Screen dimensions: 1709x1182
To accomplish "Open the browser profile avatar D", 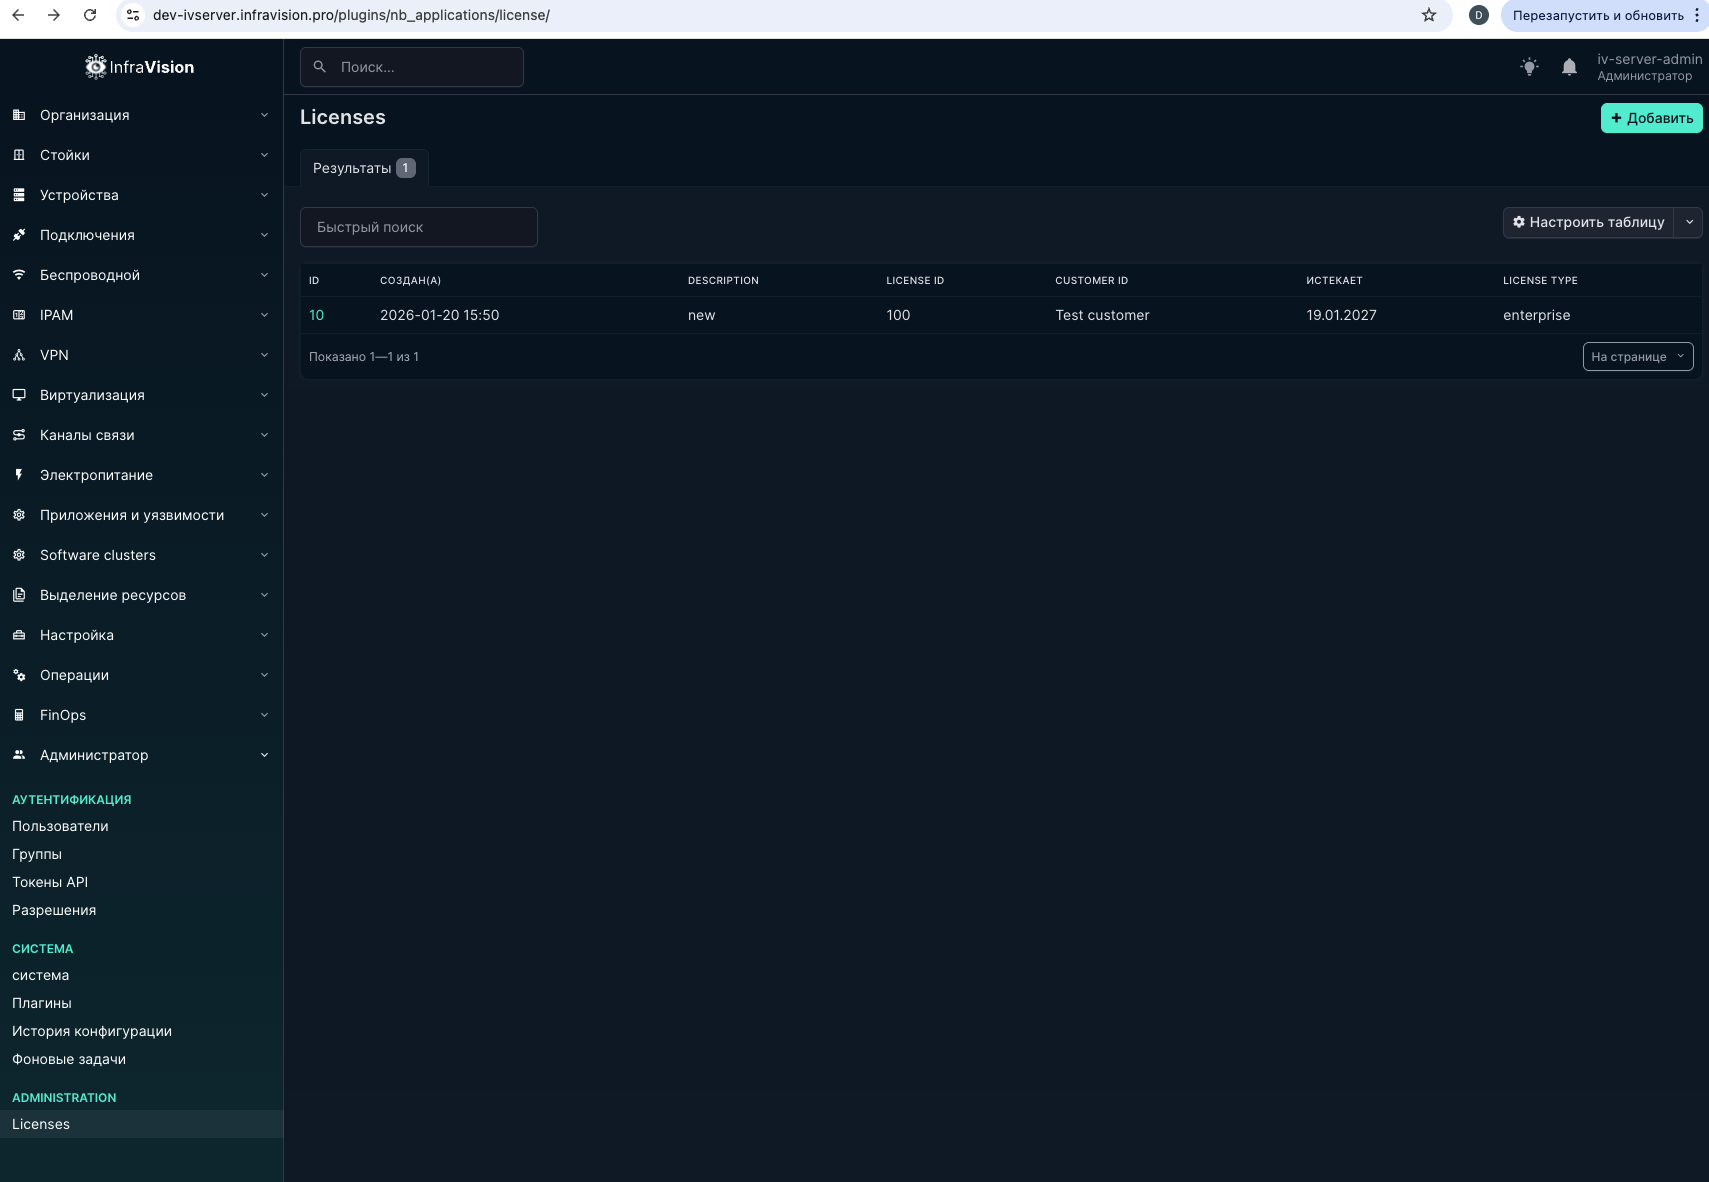I will click(1478, 15).
